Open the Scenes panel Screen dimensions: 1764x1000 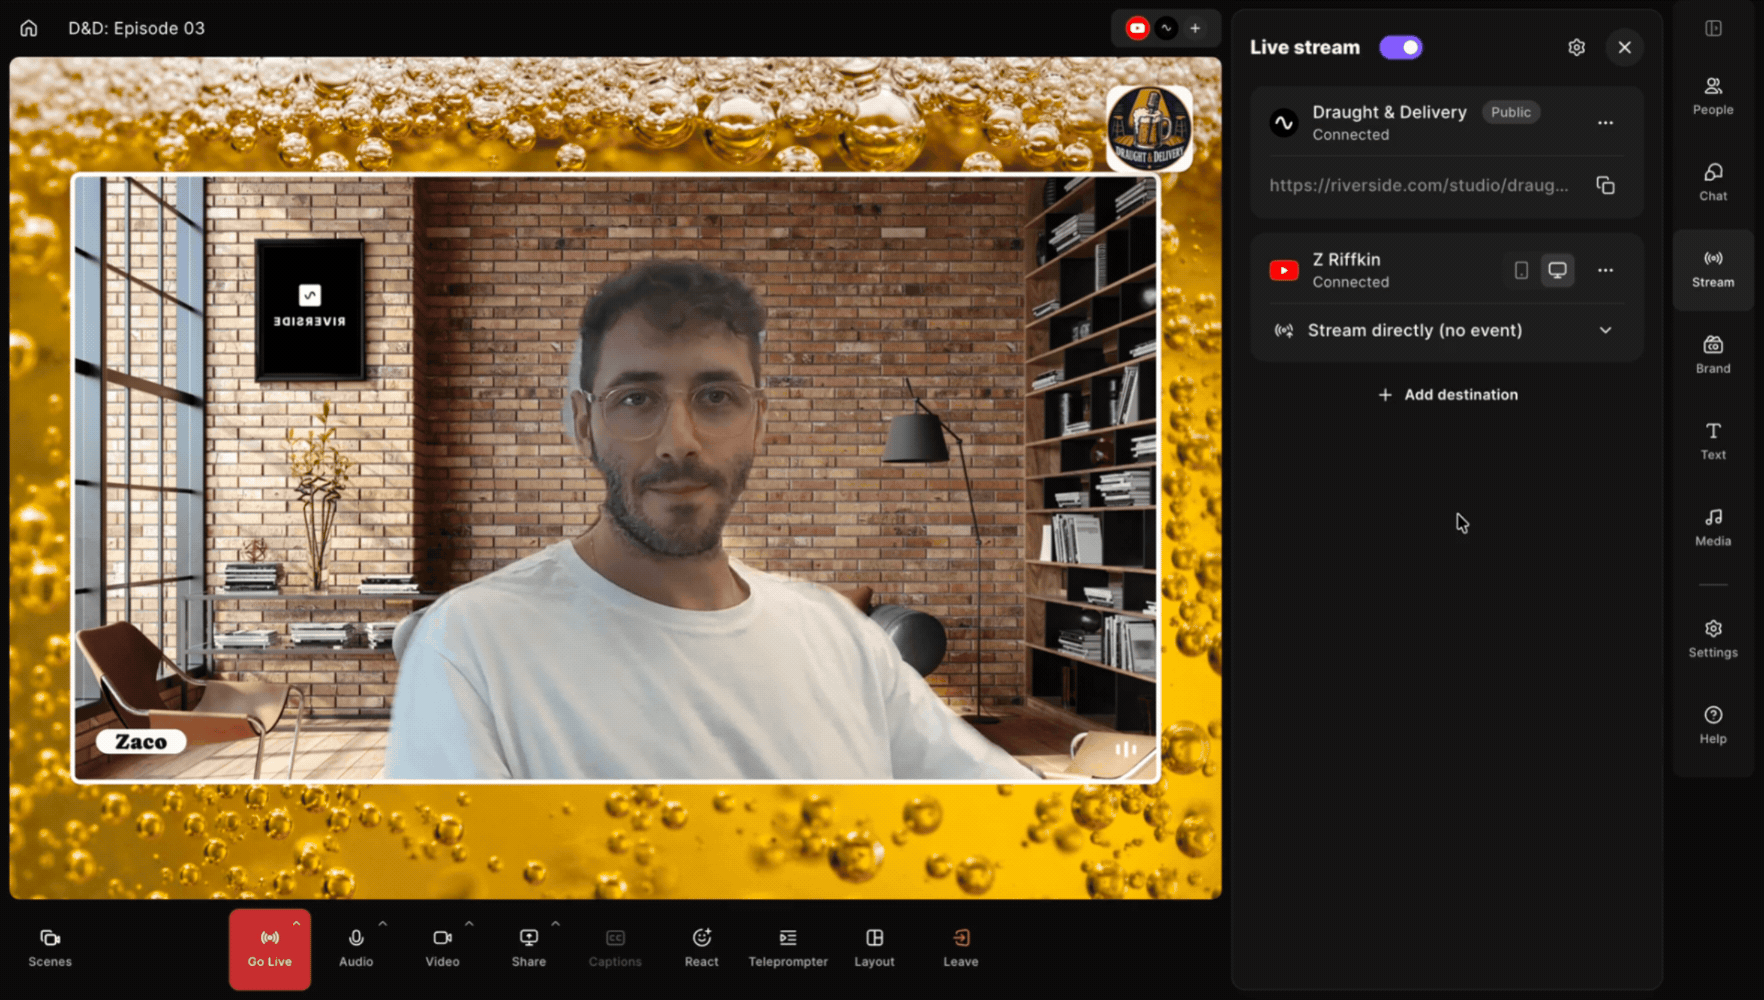pos(50,948)
